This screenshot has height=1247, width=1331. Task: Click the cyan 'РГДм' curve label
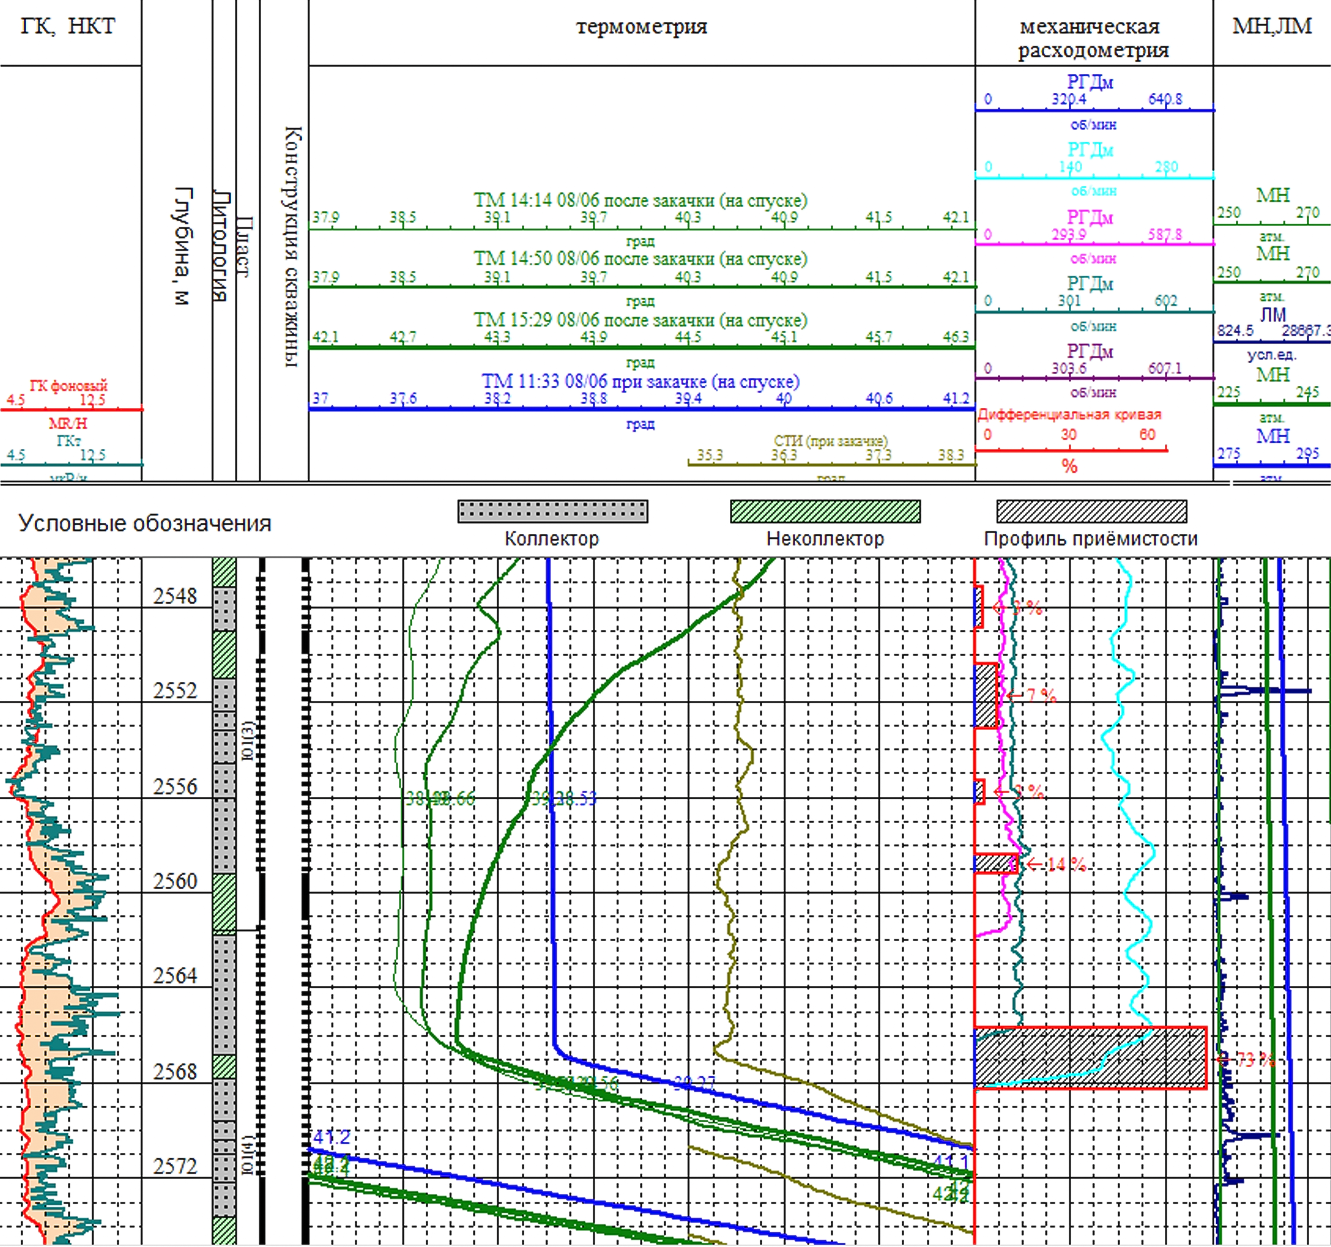pyautogui.click(x=1090, y=150)
